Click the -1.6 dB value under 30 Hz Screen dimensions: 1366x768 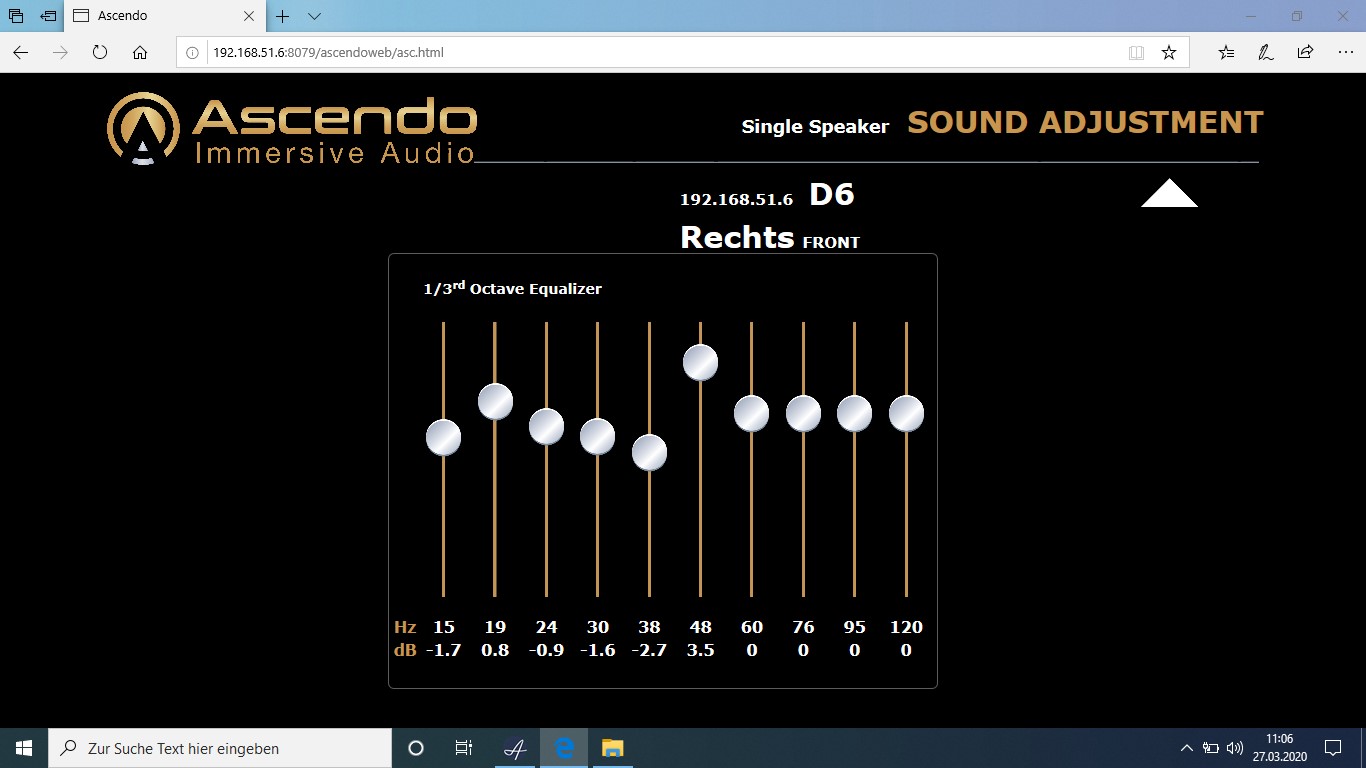(597, 650)
